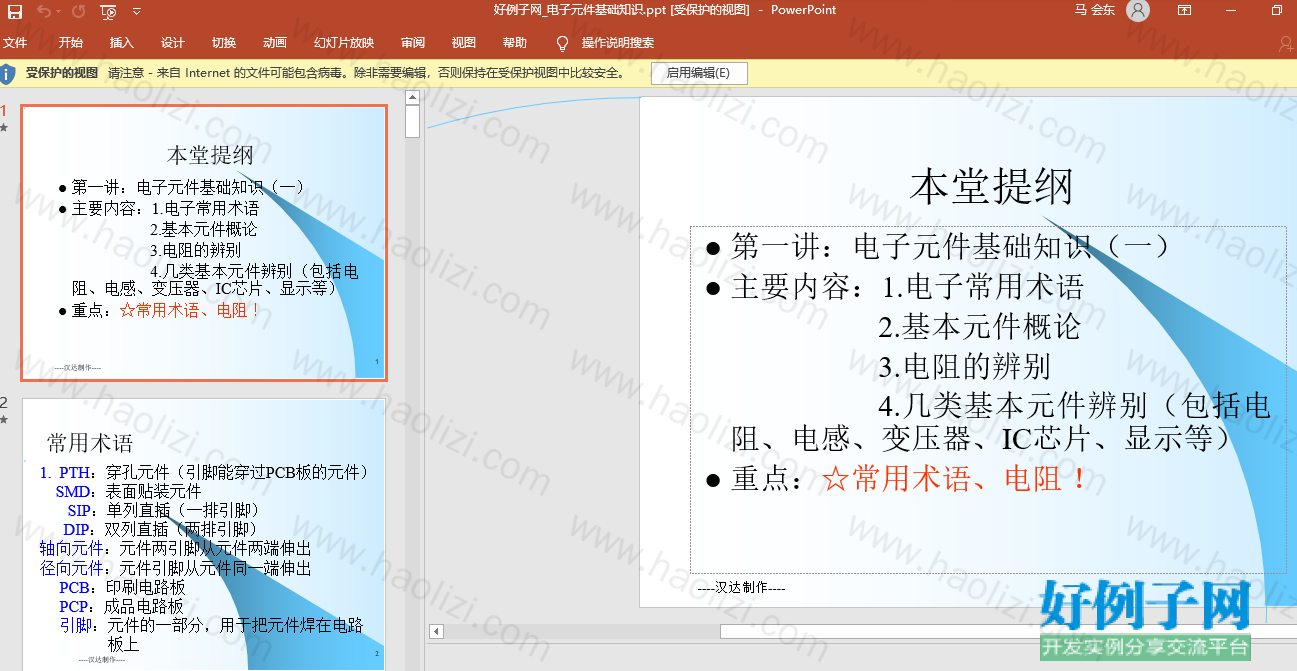Open Ribbon Display Options icon
The width and height of the screenshot is (1297, 671).
pos(1184,11)
